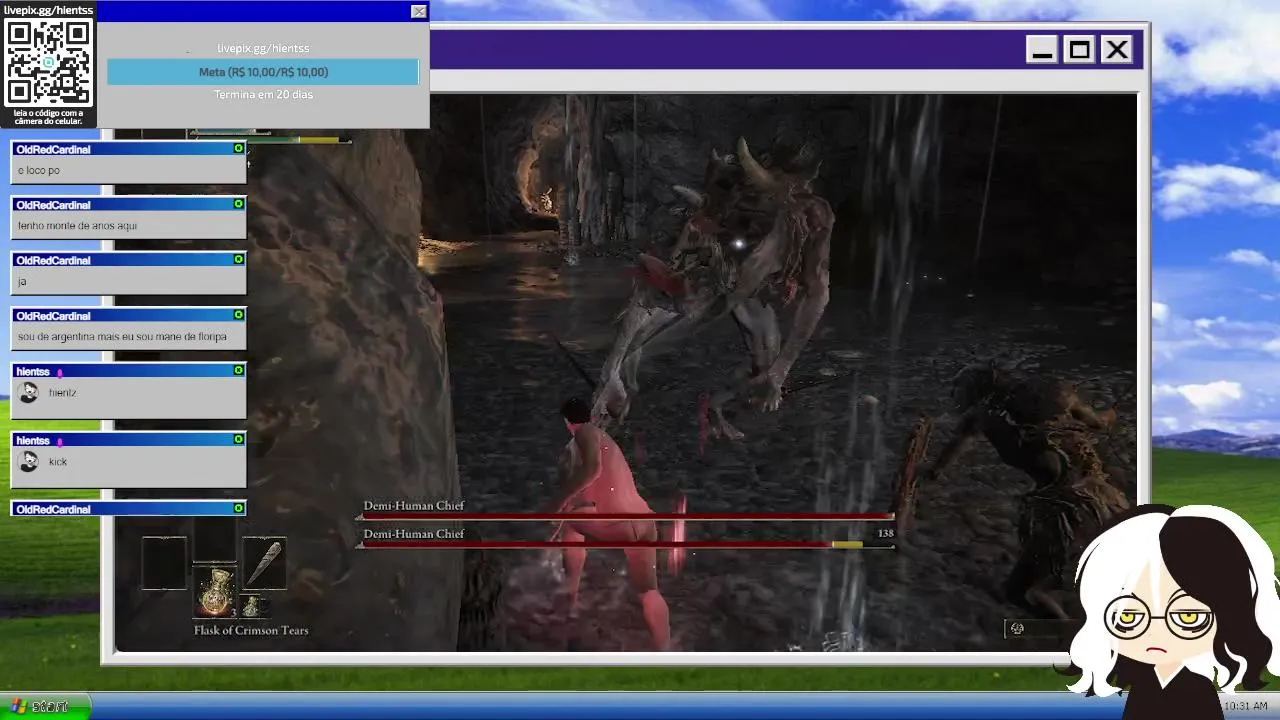The image size is (1280, 720).
Task: Minimize the purple game window
Action: coord(1041,49)
